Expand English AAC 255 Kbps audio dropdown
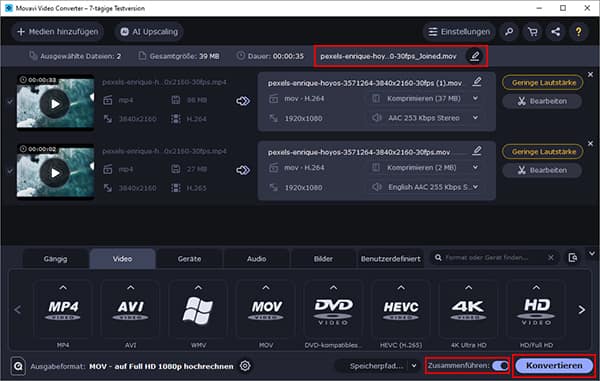Screen dimensions: 600x381 (x=475, y=187)
